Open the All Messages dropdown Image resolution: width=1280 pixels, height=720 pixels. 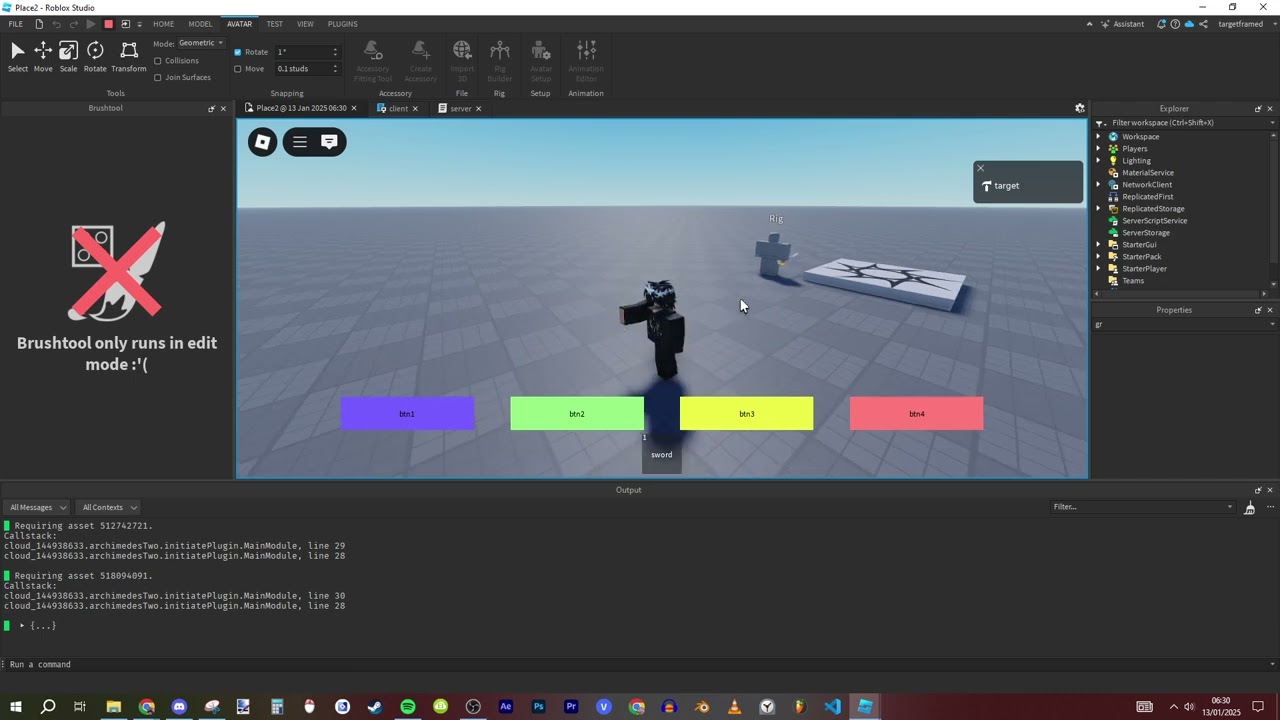(x=37, y=507)
